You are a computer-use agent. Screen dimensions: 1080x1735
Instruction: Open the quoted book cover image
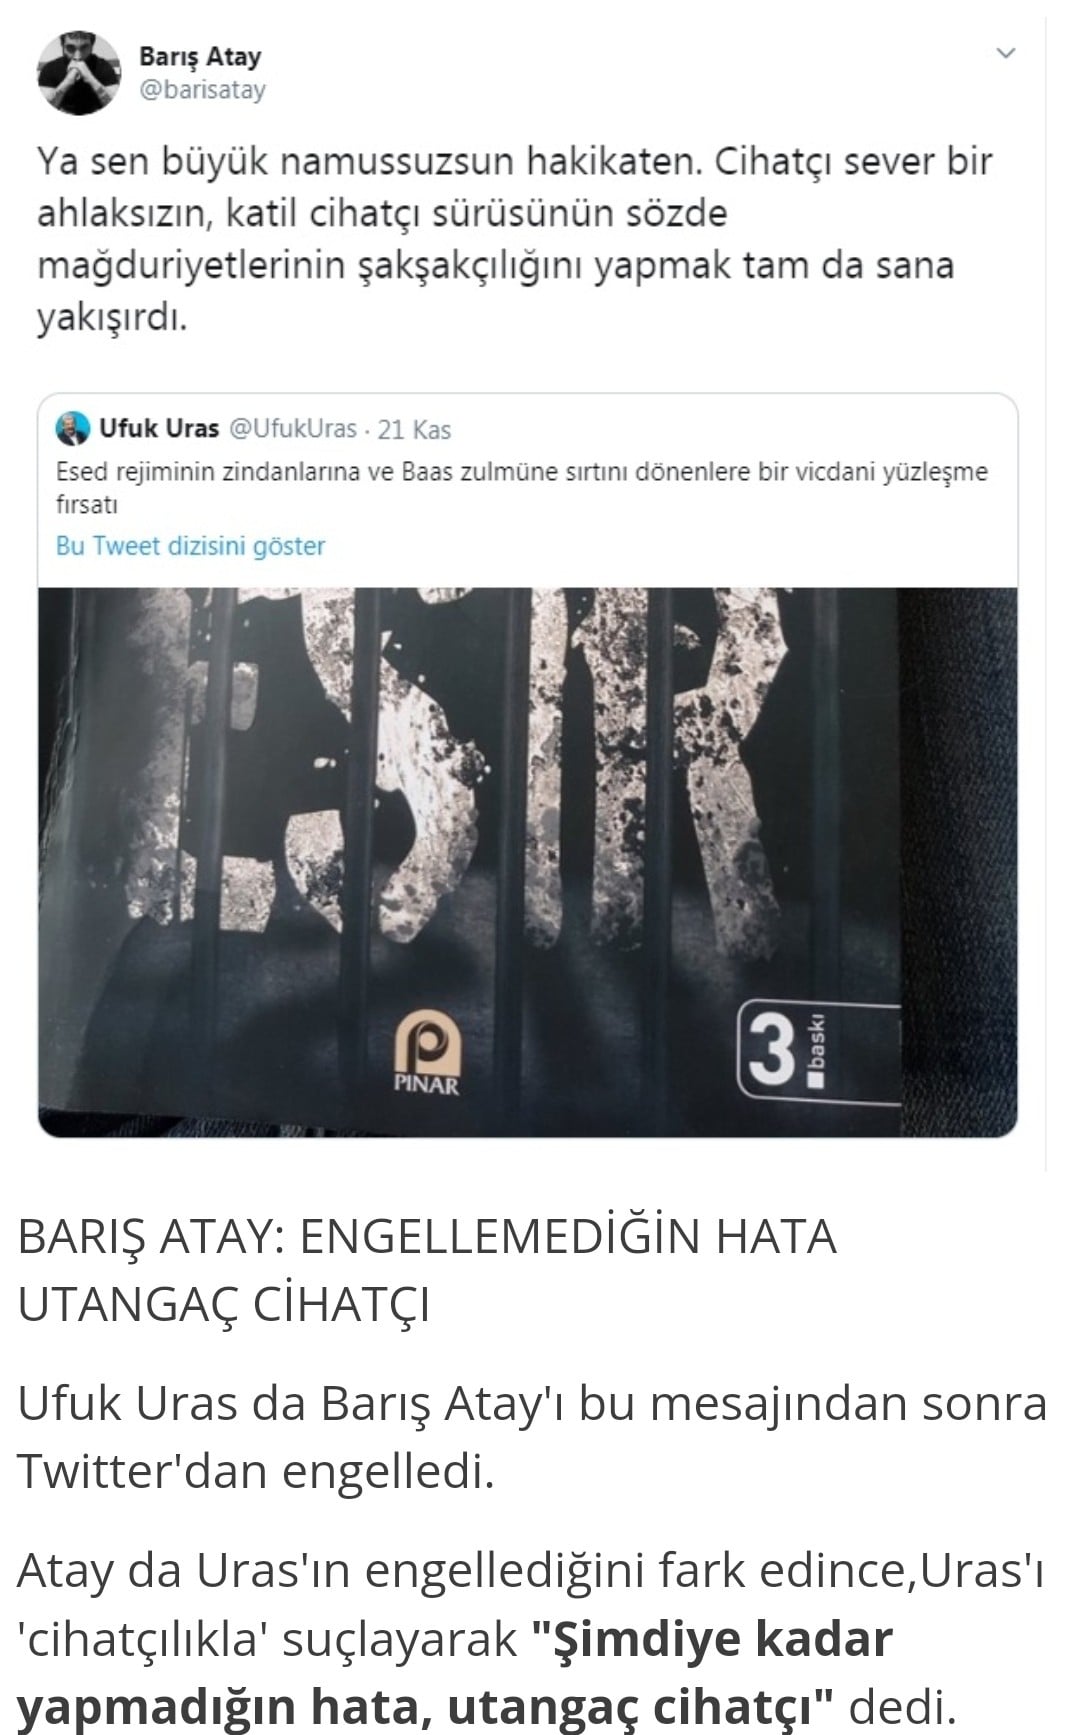528,862
